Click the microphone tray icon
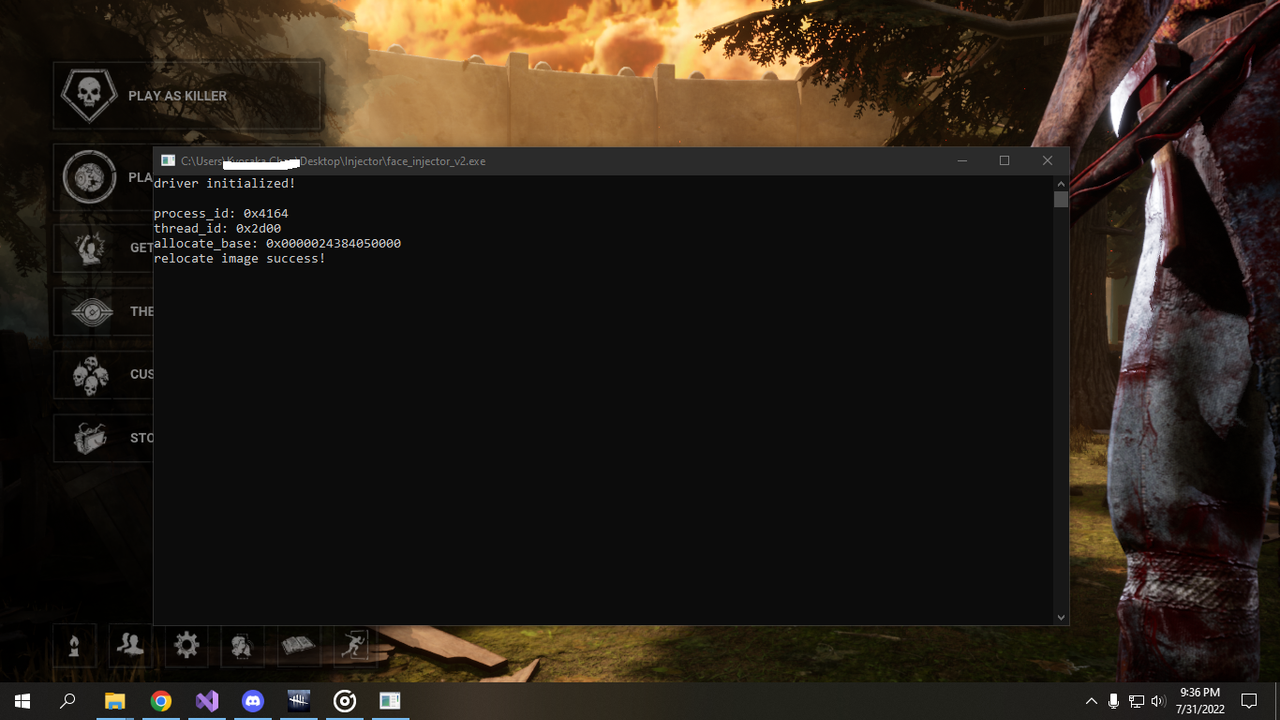The height and width of the screenshot is (720, 1280). point(1114,701)
